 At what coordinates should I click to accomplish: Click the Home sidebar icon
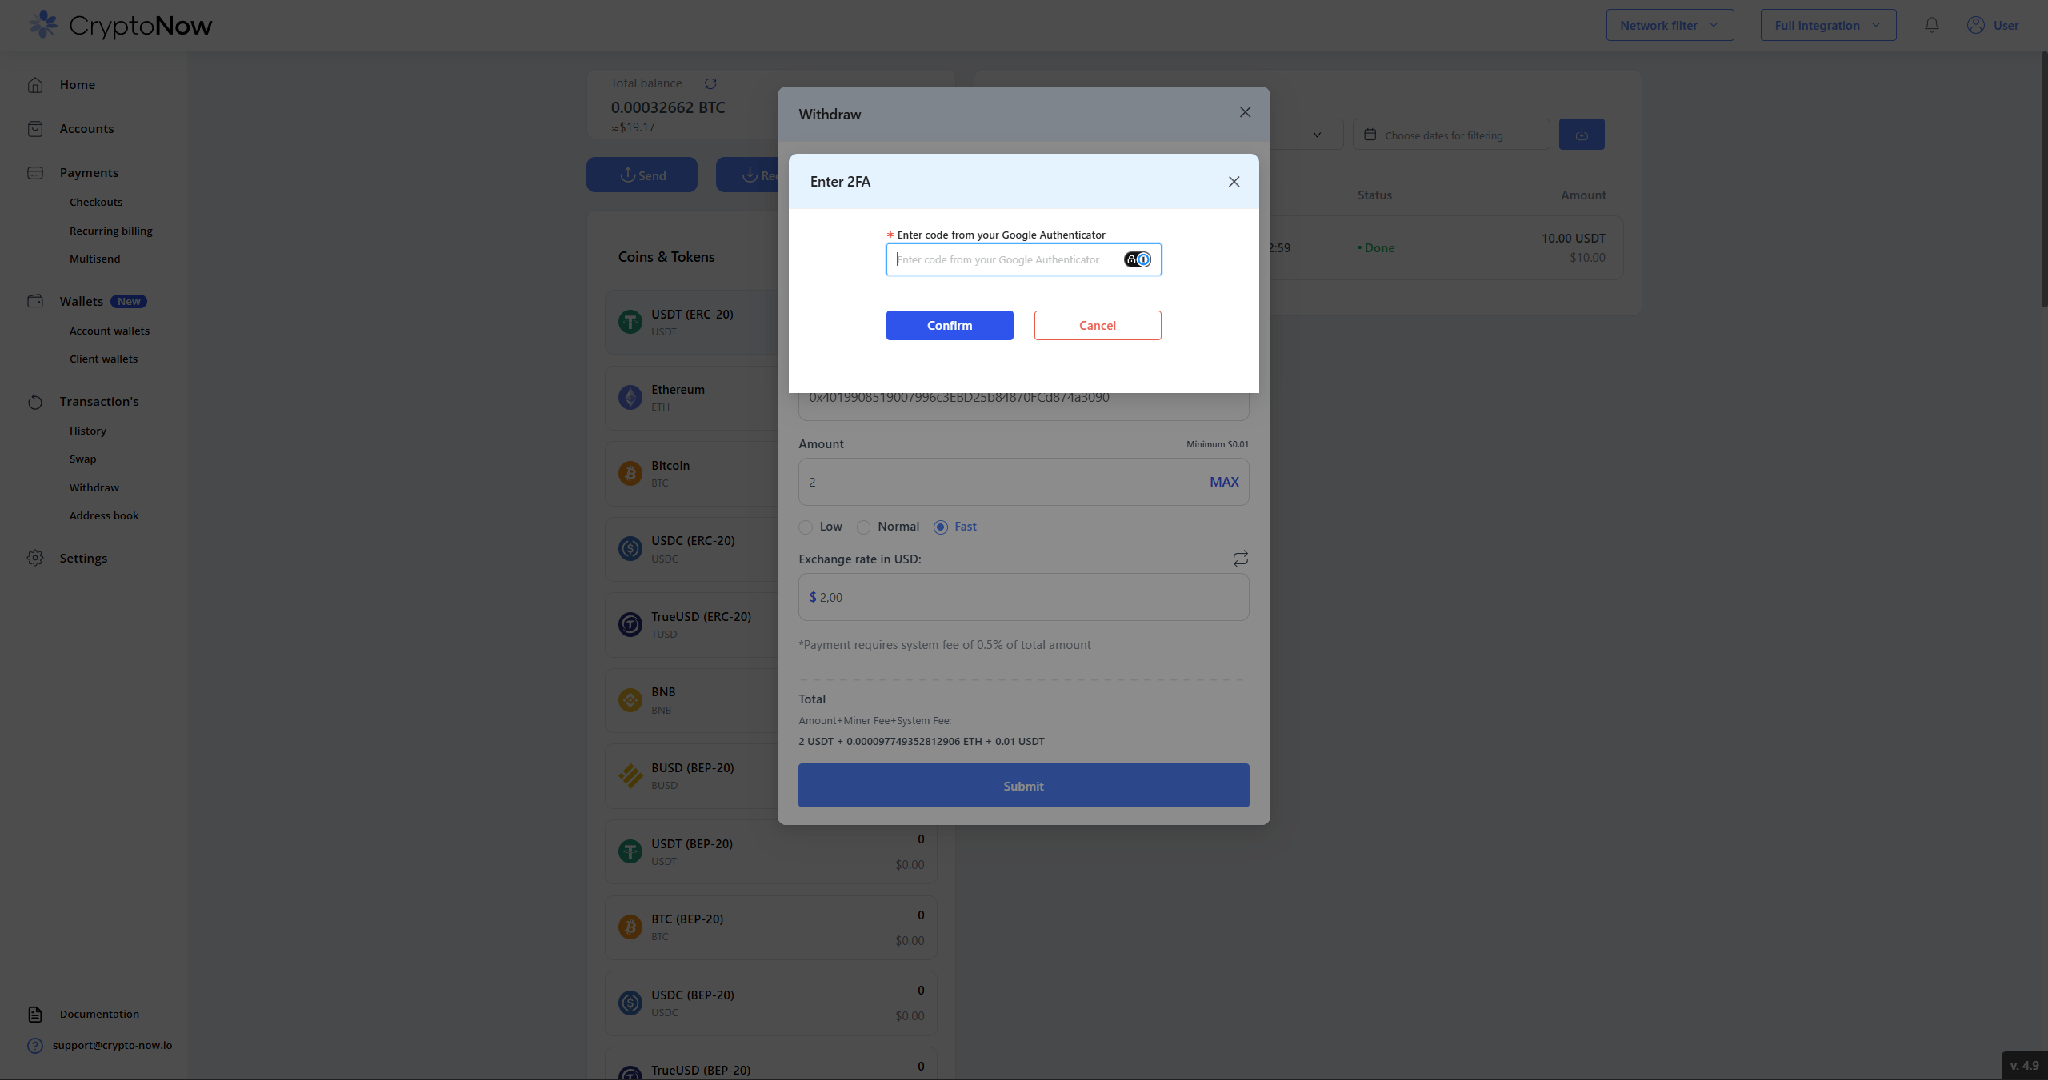click(x=35, y=85)
